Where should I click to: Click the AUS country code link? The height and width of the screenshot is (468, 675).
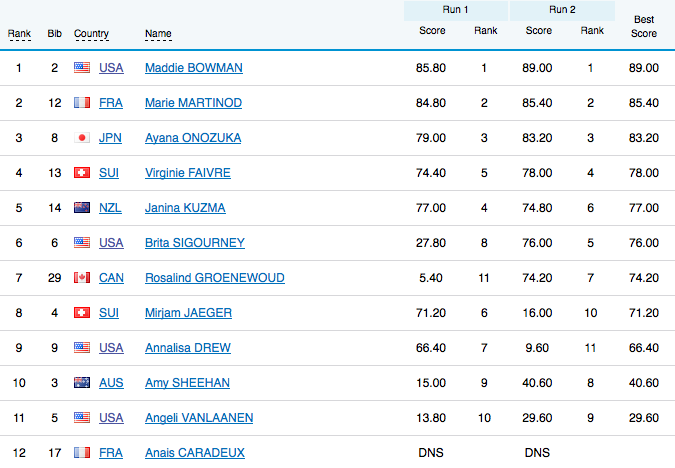(110, 383)
